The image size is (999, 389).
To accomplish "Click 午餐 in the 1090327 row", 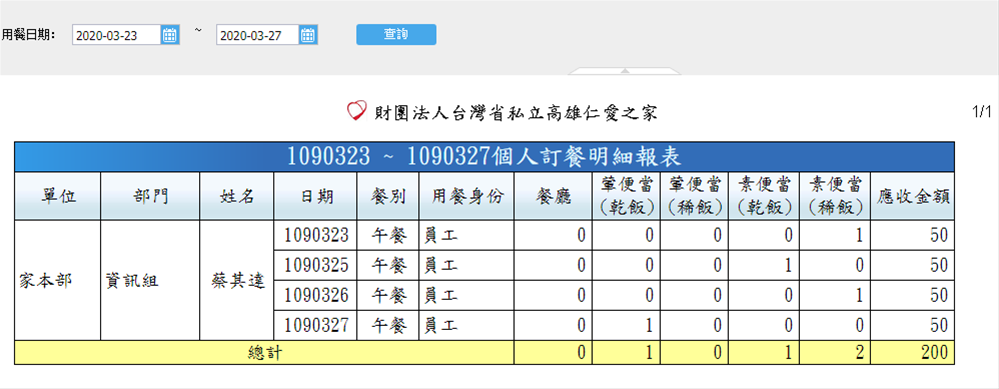I will (388, 325).
